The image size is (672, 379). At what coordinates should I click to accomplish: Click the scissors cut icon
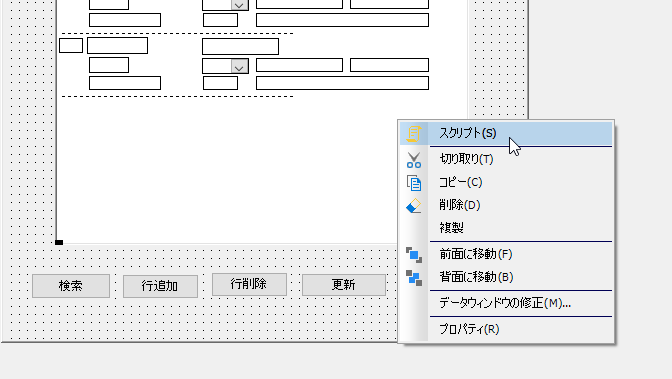414,160
